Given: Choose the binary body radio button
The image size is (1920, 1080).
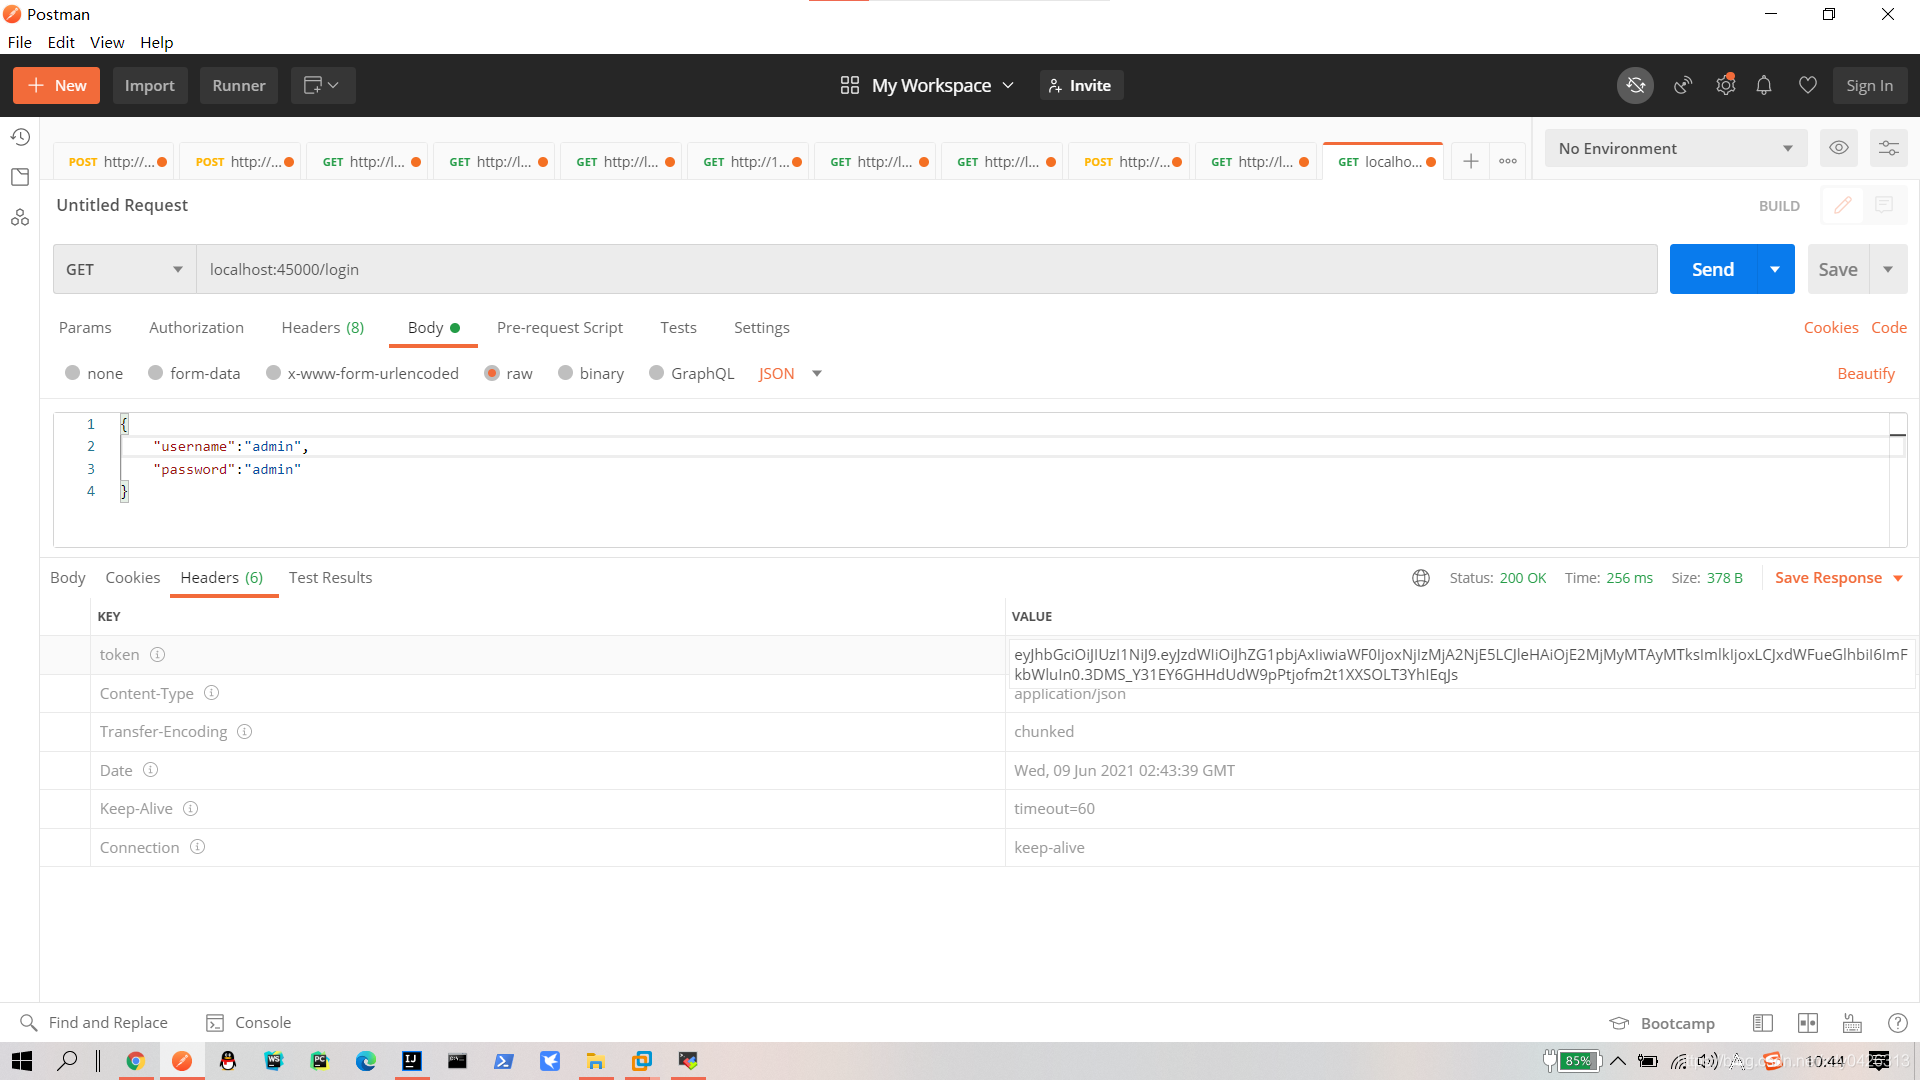Looking at the screenshot, I should coord(566,373).
